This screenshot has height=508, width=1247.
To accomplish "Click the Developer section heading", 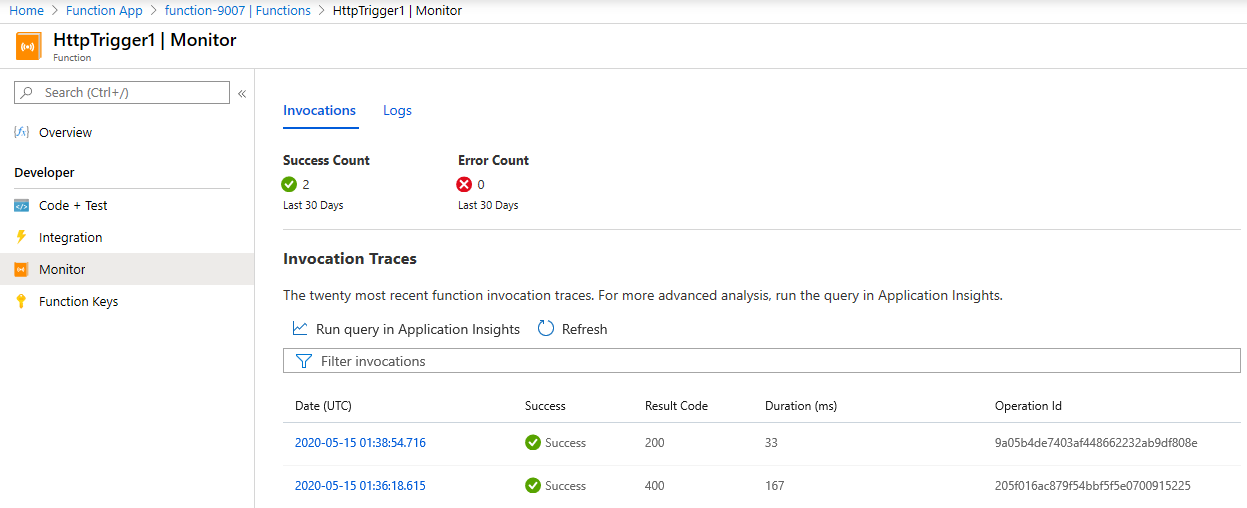I will 44,173.
